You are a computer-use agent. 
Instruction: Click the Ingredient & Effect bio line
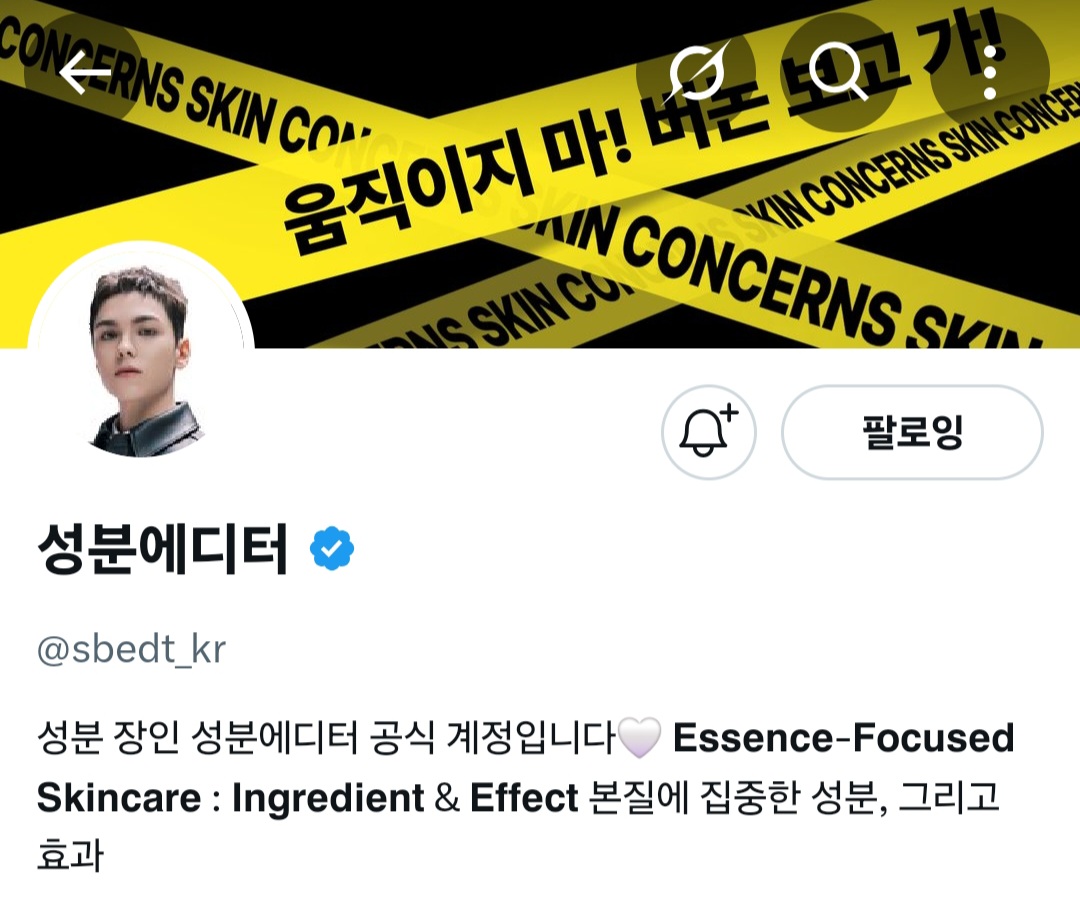click(405, 797)
